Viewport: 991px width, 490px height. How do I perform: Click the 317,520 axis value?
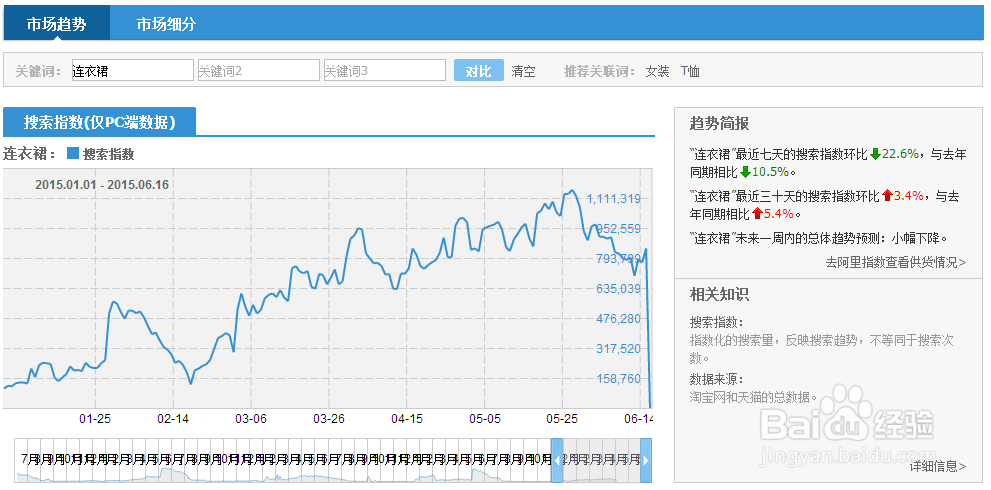618,348
